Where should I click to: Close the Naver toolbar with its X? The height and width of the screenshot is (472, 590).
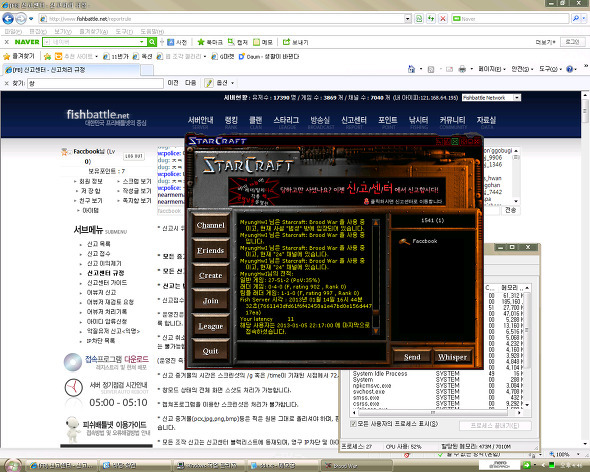pos(6,42)
